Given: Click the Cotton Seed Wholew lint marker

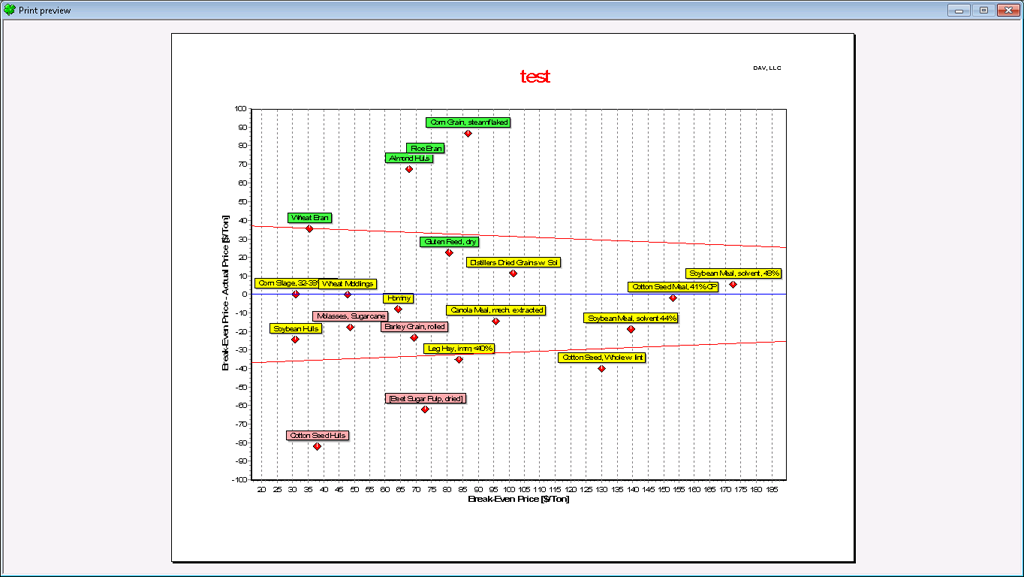Looking at the screenshot, I should click(x=601, y=368).
